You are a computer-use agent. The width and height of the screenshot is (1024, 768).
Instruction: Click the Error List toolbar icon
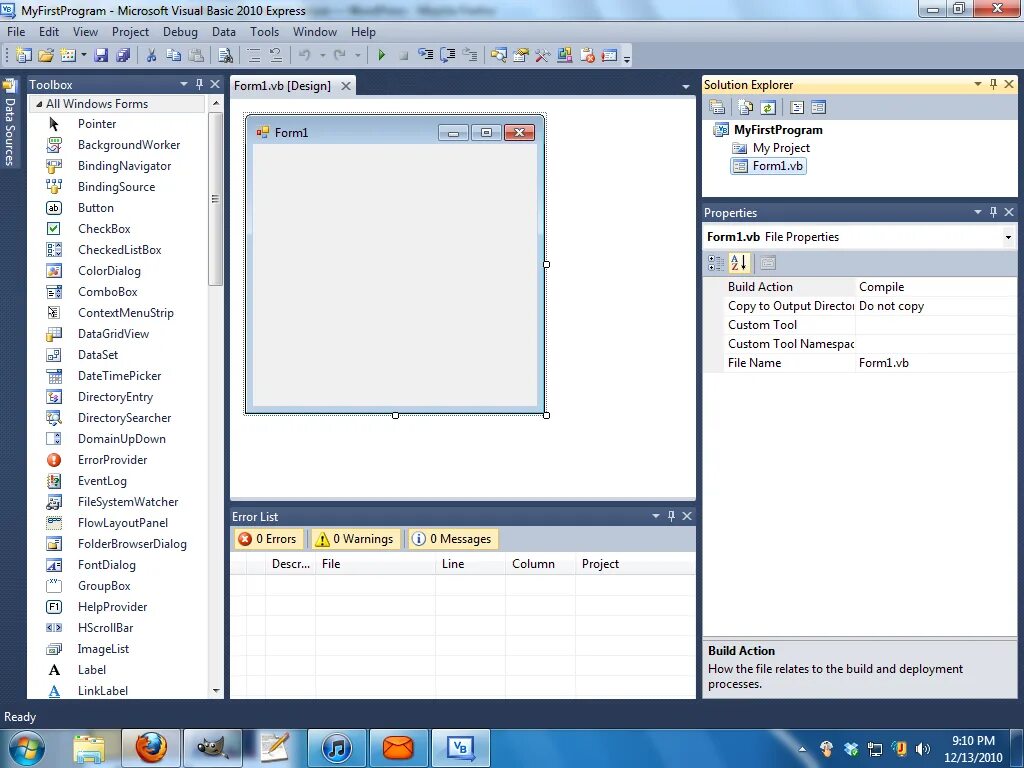coord(587,56)
